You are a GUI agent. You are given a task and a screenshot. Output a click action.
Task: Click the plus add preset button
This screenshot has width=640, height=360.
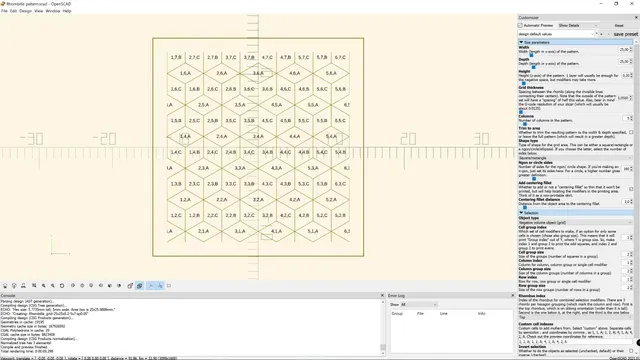click(x=601, y=34)
